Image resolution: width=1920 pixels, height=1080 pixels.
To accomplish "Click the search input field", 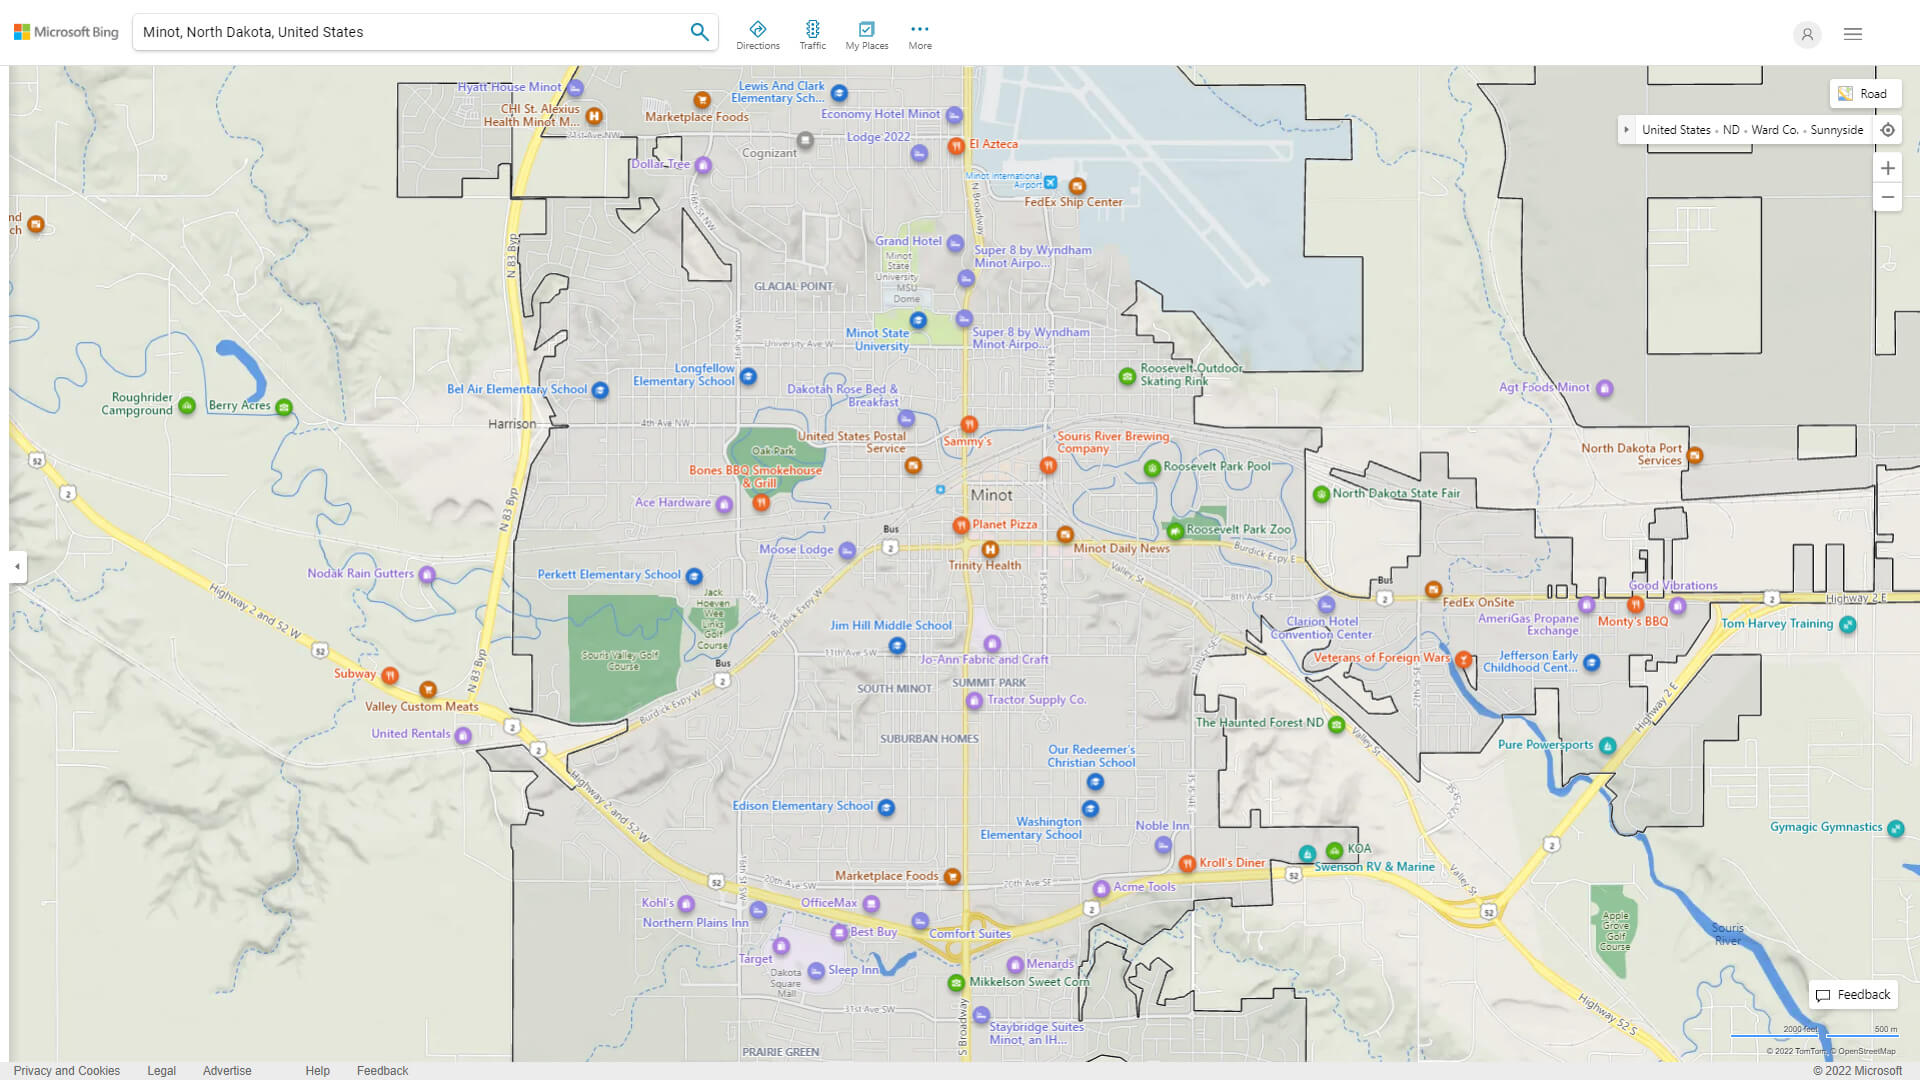I will (411, 32).
